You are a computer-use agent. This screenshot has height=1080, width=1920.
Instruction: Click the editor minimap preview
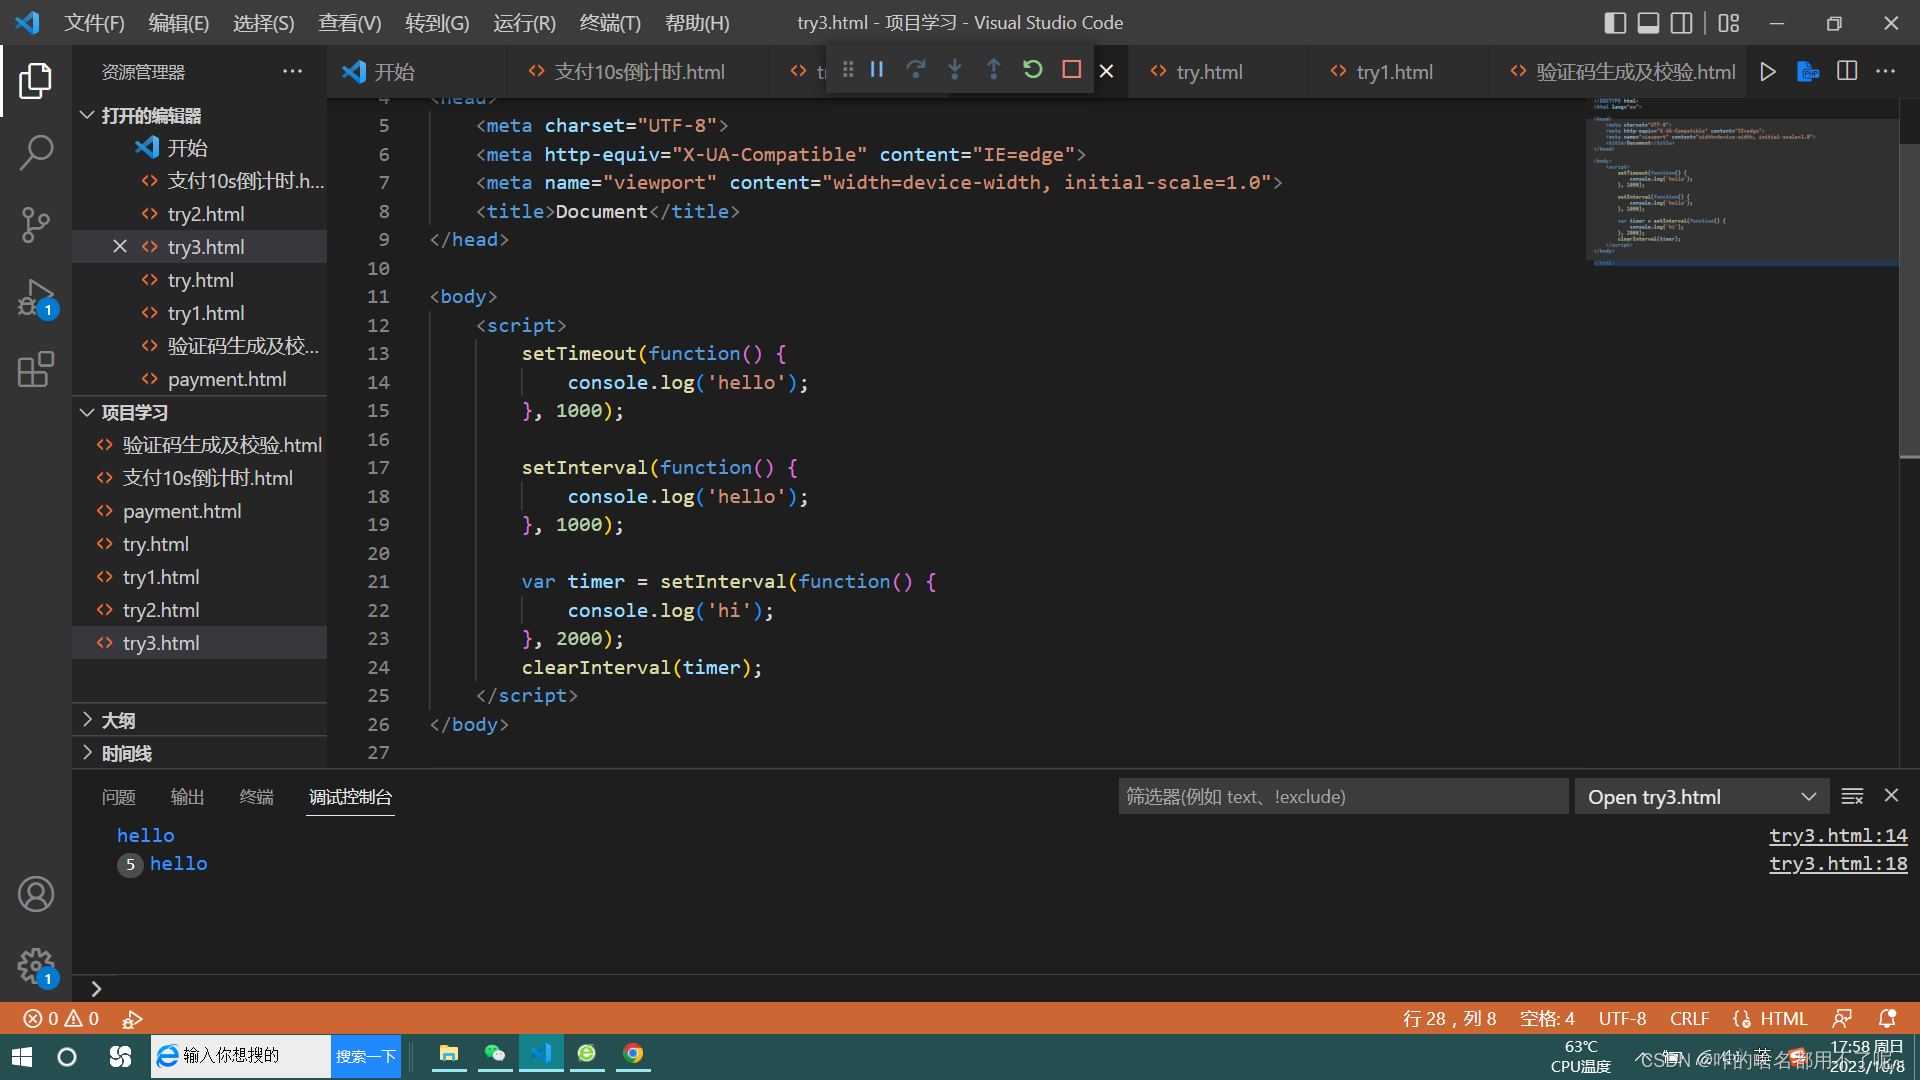1742,182
